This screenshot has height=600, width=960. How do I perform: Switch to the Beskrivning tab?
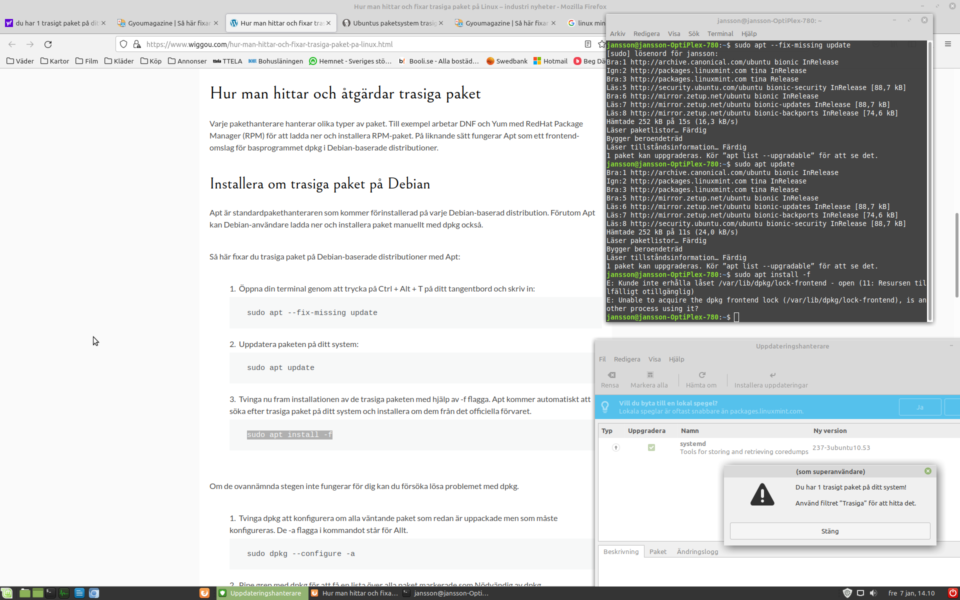[x=621, y=552]
